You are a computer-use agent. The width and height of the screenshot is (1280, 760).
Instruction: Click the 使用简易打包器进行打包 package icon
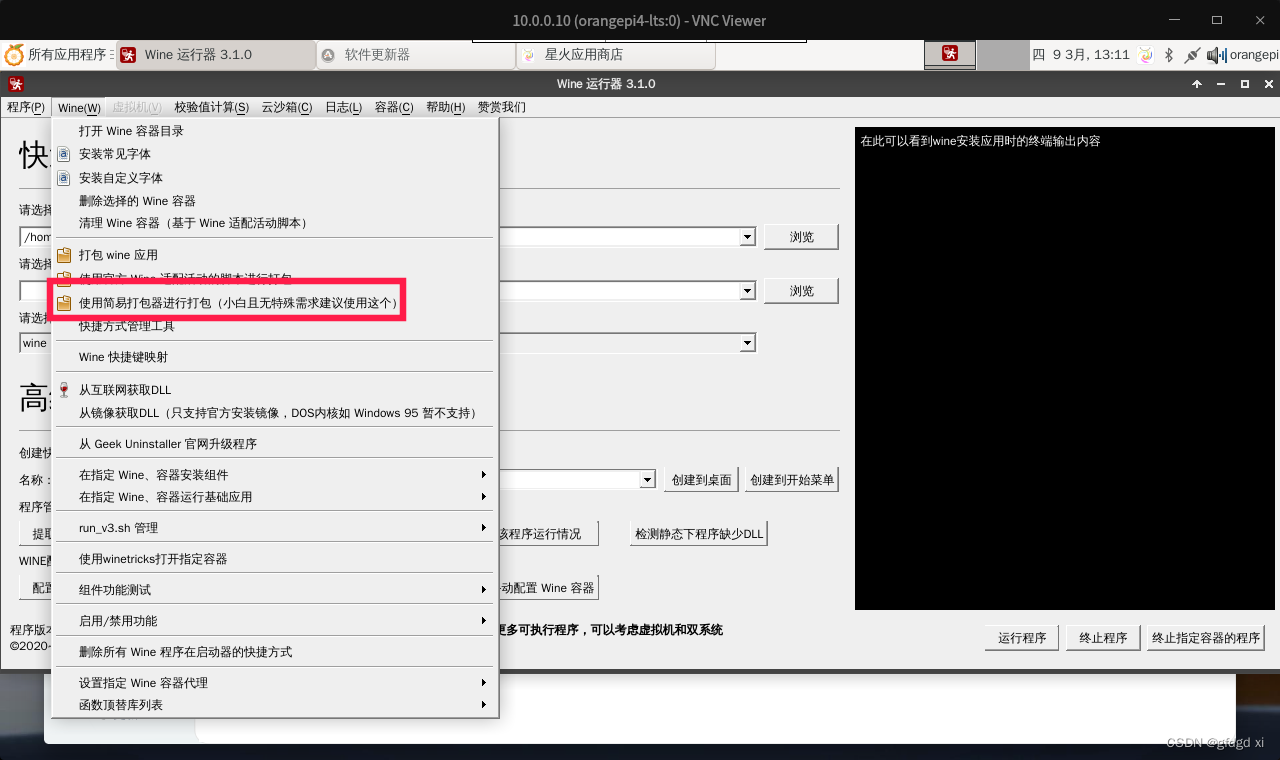(x=64, y=302)
